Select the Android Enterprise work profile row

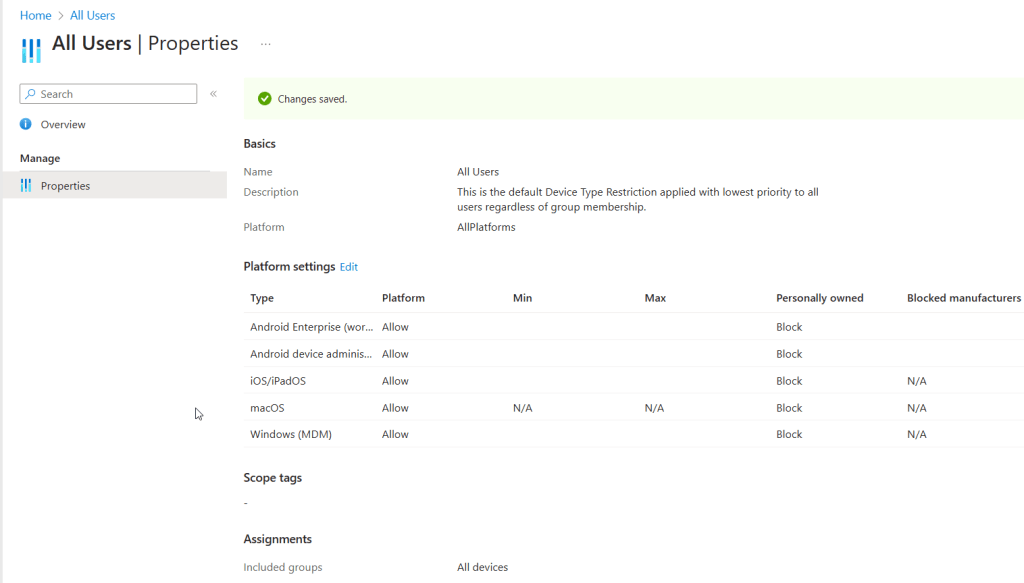(x=311, y=327)
